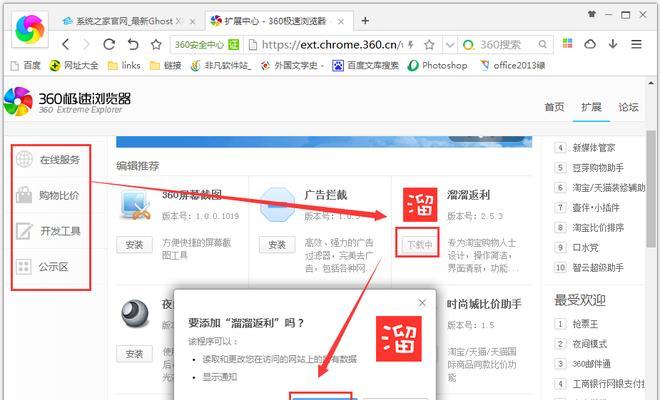Bookmark the page with the address bar star
This screenshot has height=400, width=660.
coord(429,45)
